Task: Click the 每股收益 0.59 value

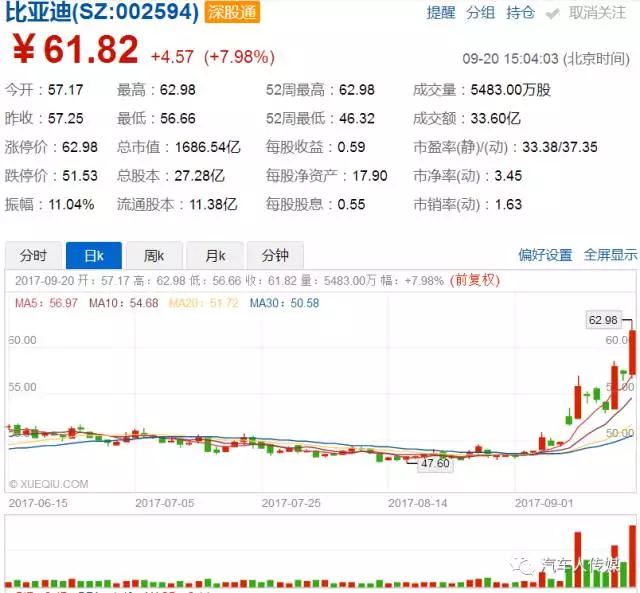Action: click(316, 147)
